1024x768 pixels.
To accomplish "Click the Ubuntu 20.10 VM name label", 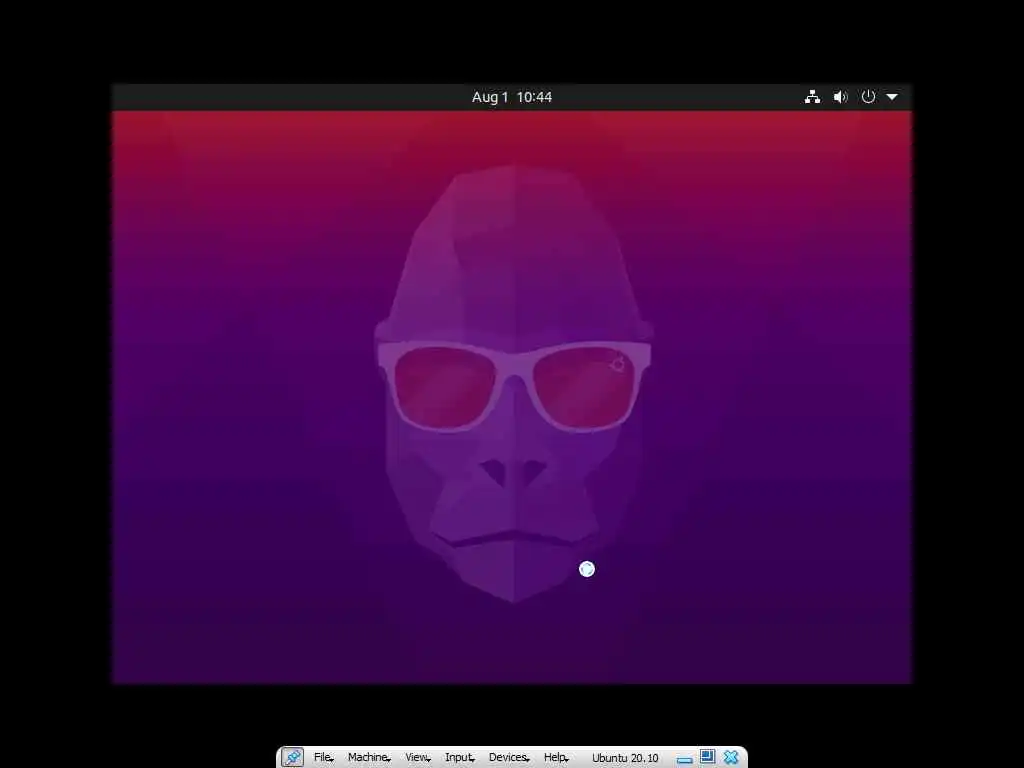I will tap(625, 758).
